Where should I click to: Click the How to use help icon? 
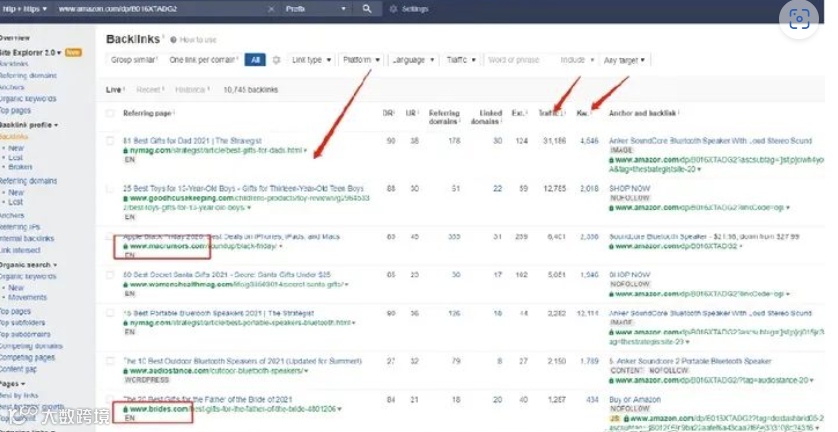(173, 40)
